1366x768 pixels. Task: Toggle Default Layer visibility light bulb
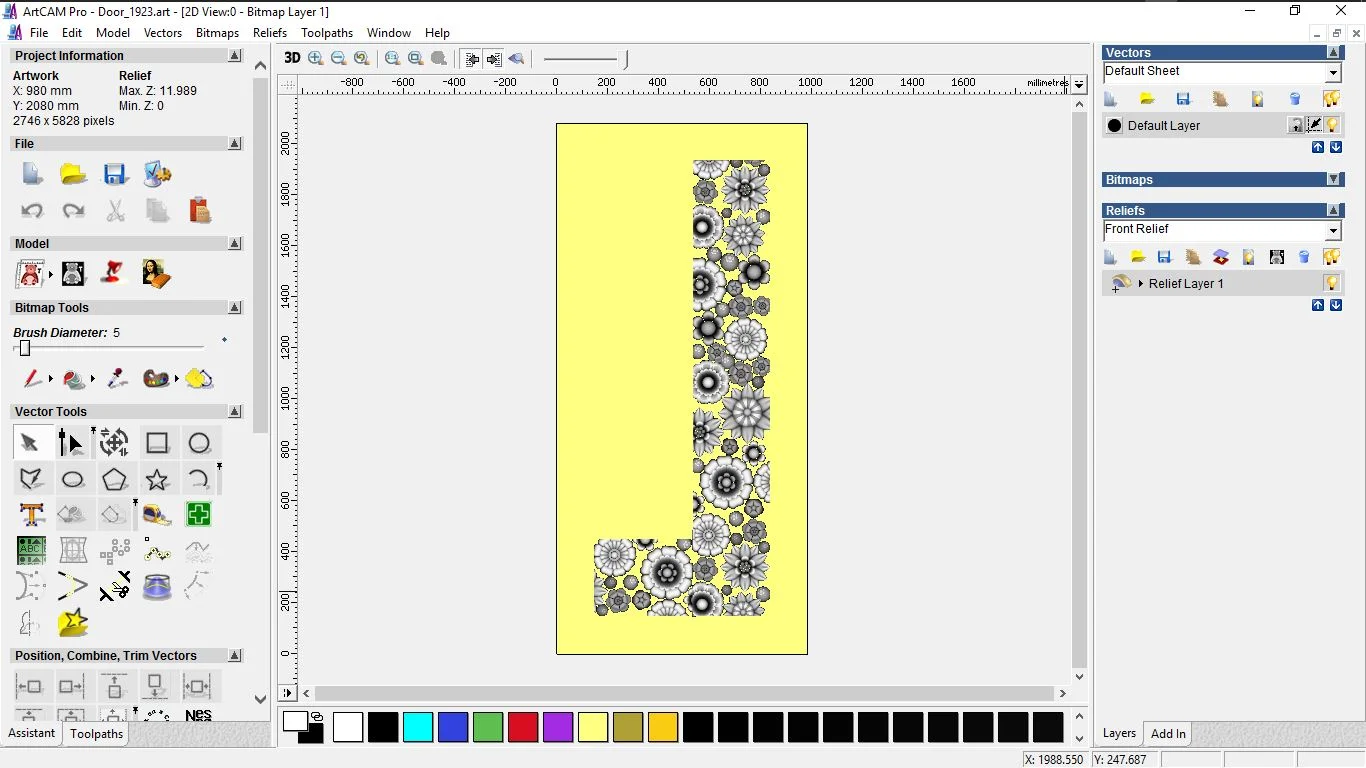pyautogui.click(x=1332, y=125)
